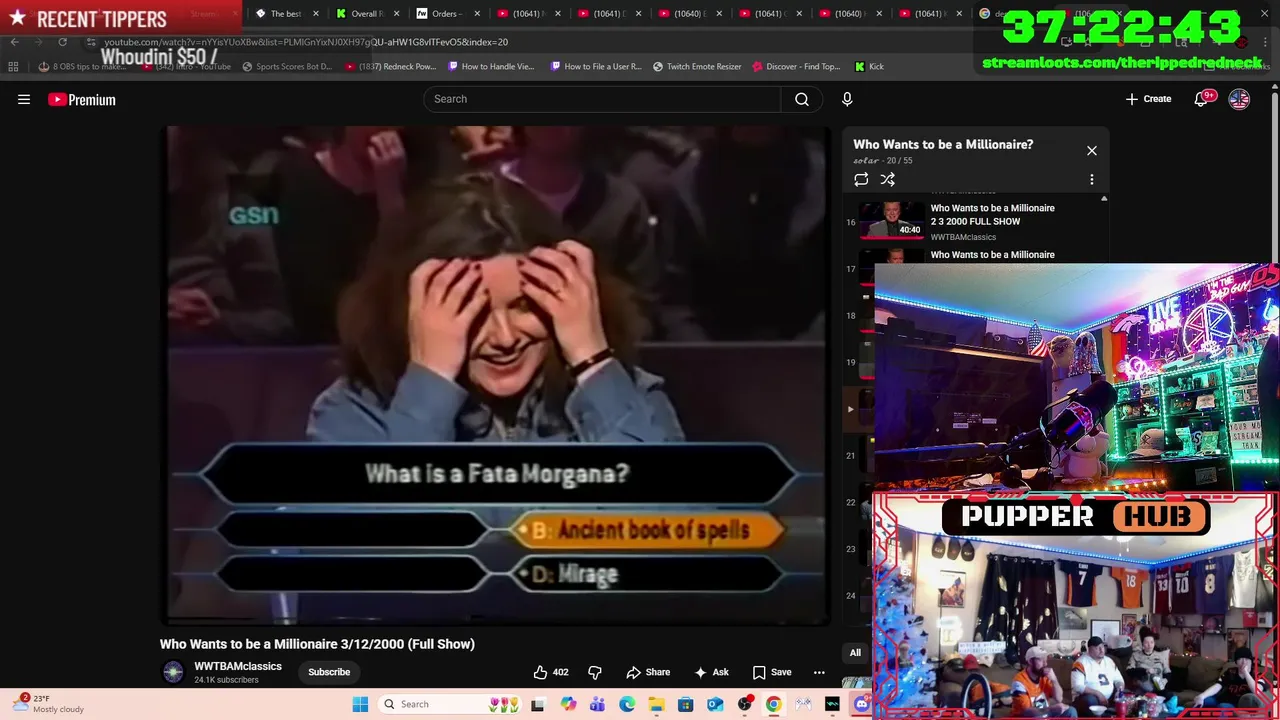Open Microsoft Teams from taskbar
The image size is (1280, 720).
(597, 704)
